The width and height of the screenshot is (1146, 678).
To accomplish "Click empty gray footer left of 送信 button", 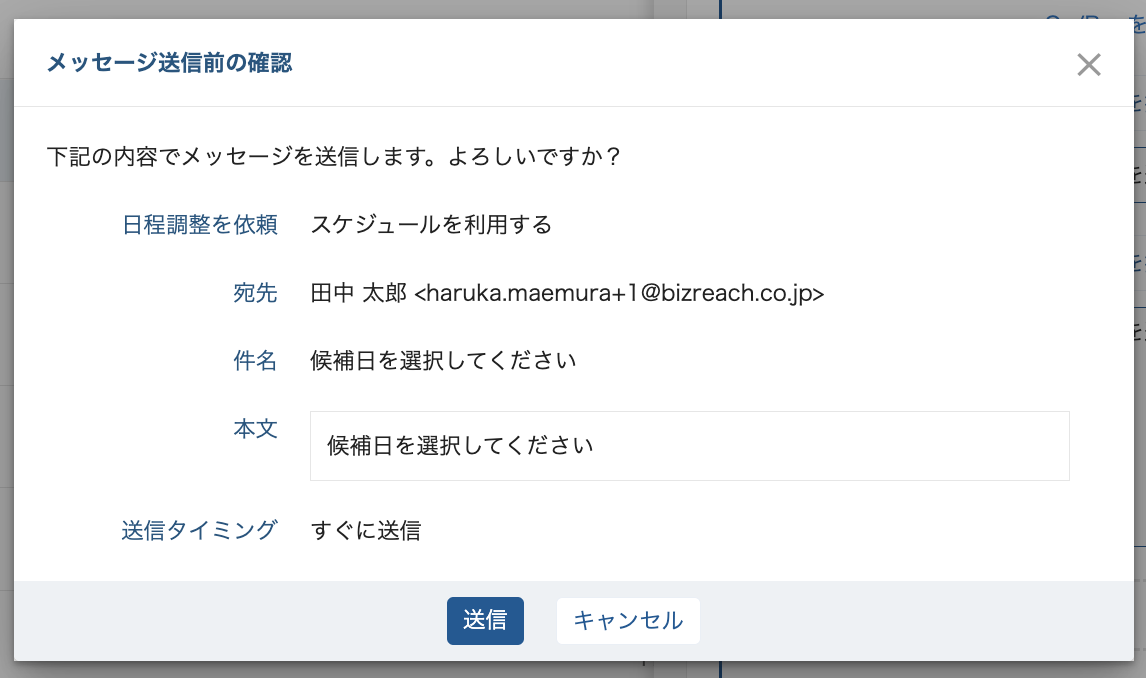I will pyautogui.click(x=230, y=621).
